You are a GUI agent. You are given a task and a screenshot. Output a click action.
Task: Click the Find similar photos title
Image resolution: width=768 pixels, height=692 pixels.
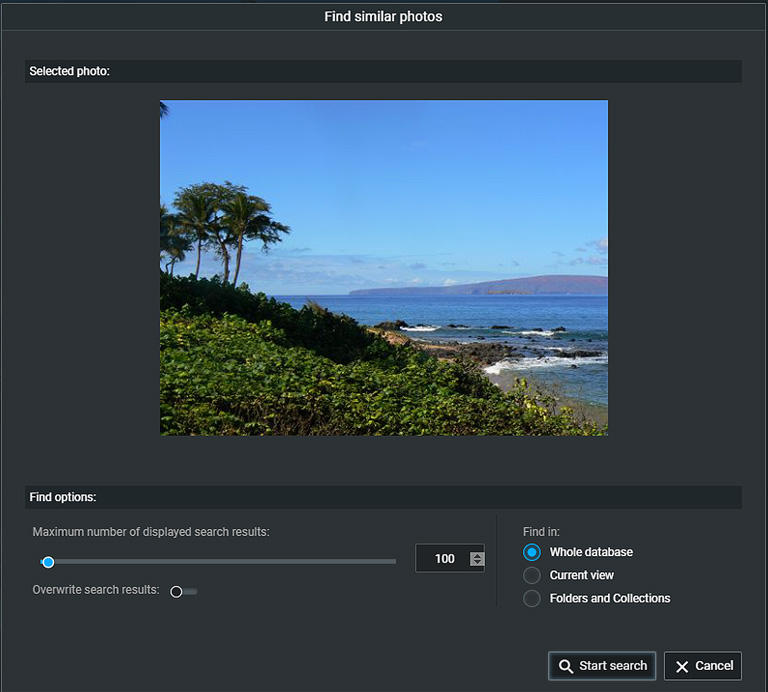[x=383, y=17]
